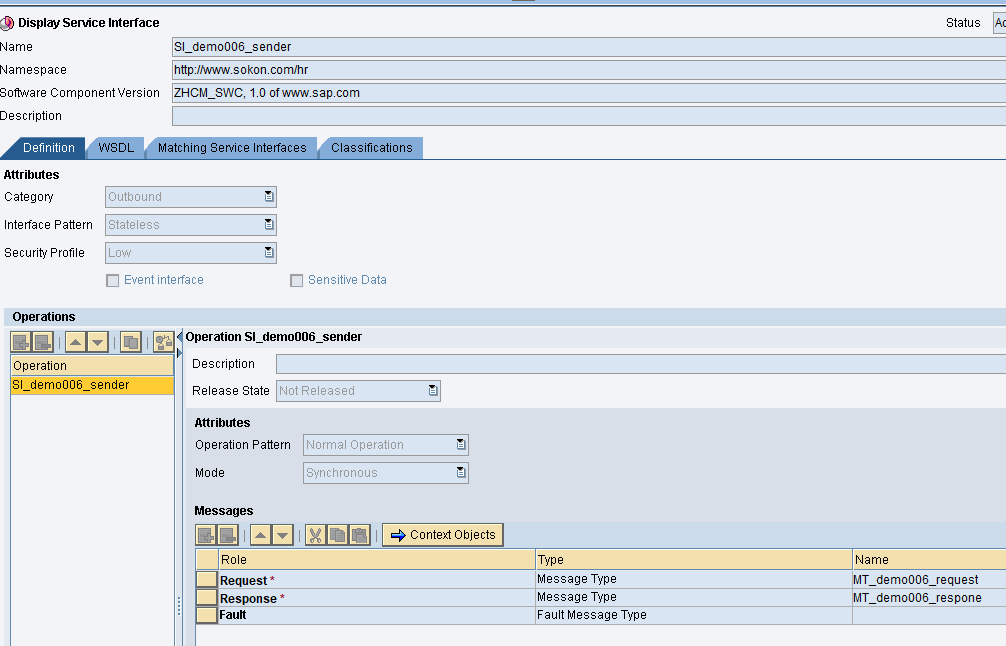This screenshot has width=1006, height=646.
Task: Click the delete operation icon
Action: (x=42, y=341)
